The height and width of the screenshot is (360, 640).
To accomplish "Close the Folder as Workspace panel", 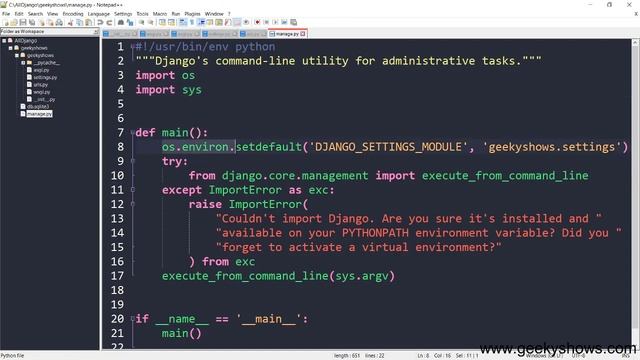I will pyautogui.click(x=96, y=31).
